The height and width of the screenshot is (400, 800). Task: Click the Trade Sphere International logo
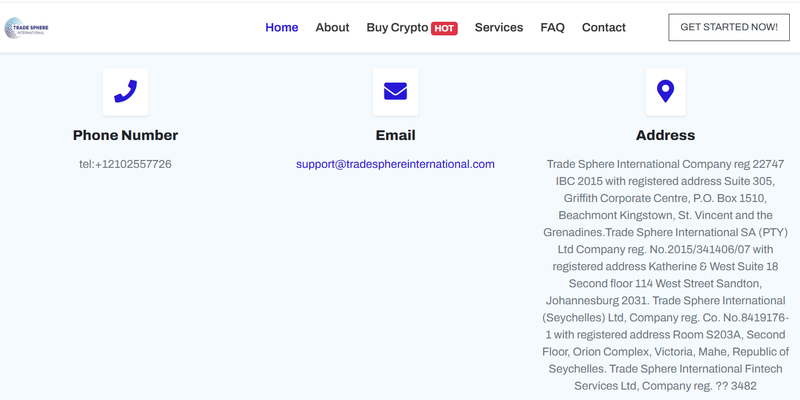(26, 28)
